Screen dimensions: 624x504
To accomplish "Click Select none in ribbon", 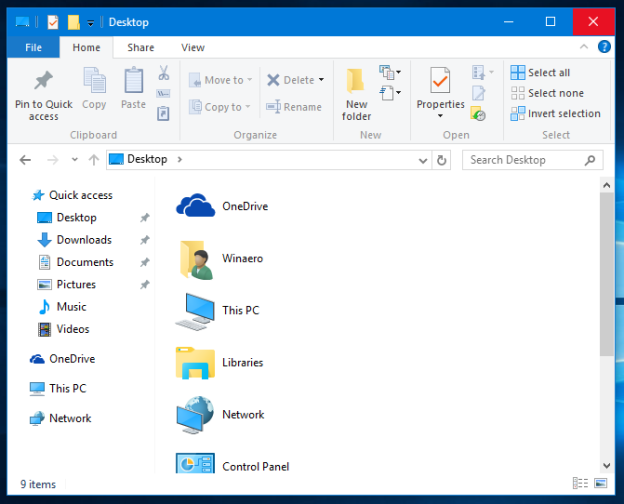I will [x=547, y=93].
